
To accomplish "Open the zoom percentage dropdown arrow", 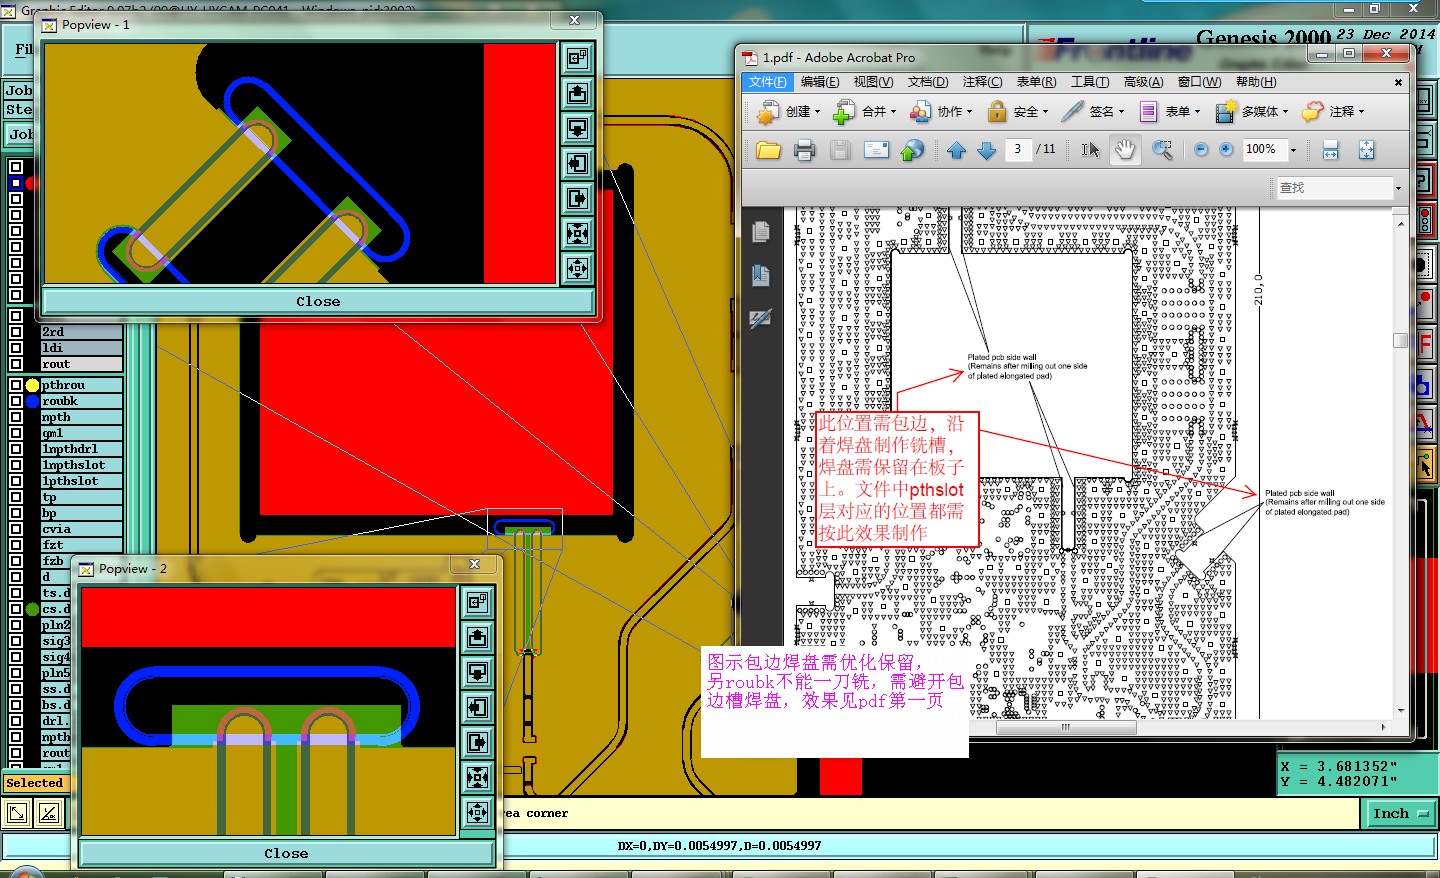I will click(x=1293, y=150).
